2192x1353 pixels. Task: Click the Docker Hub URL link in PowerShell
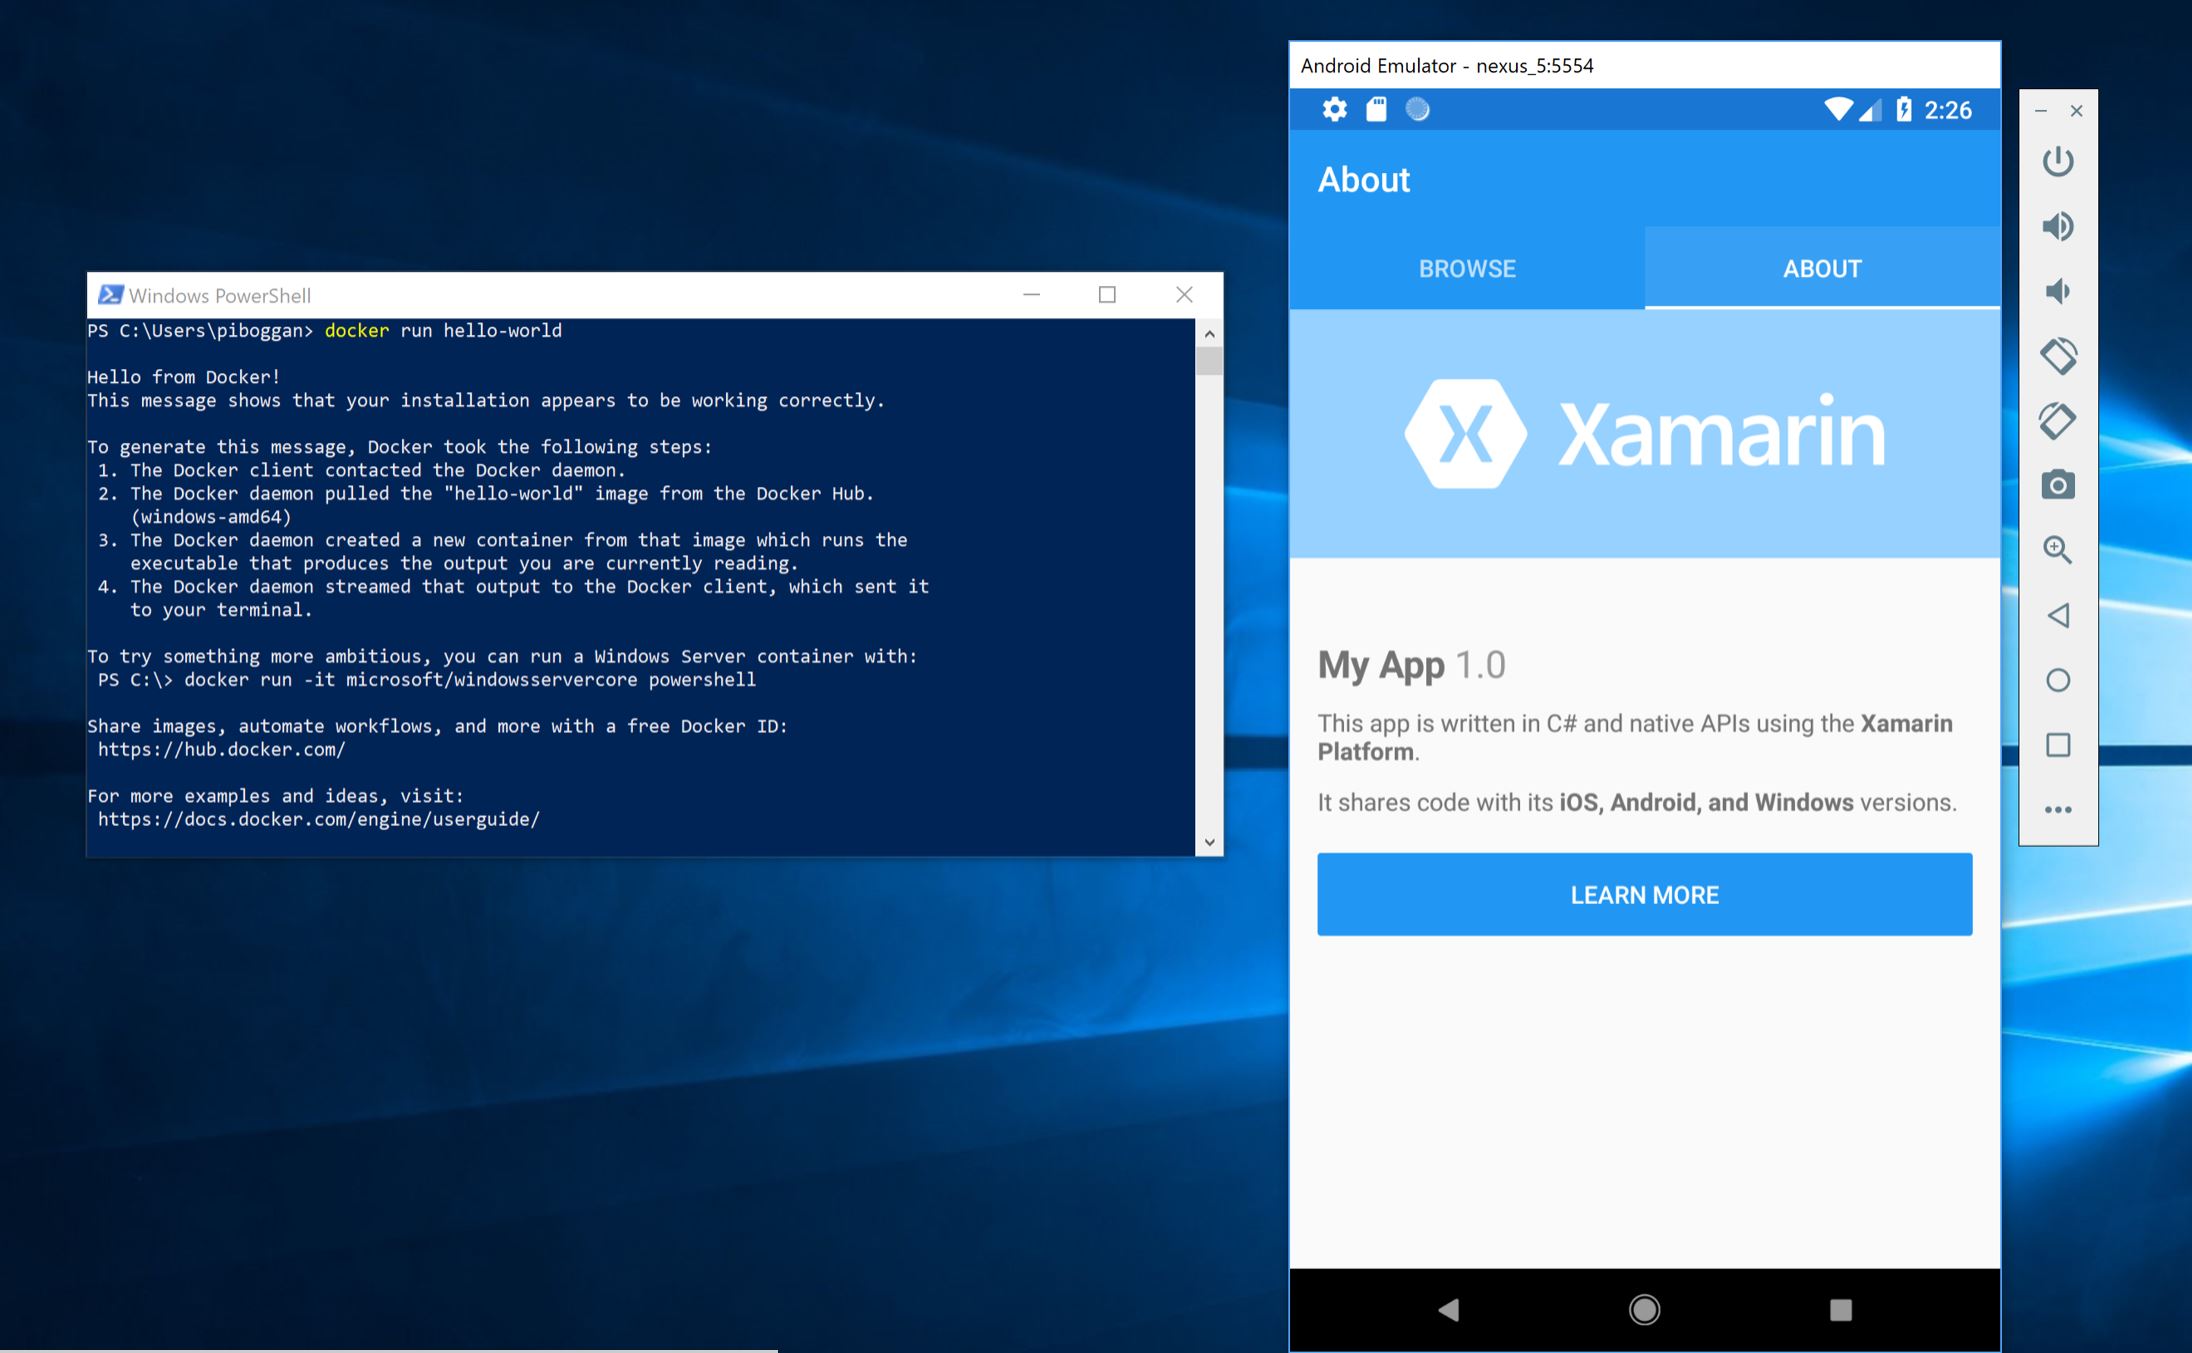tap(219, 749)
